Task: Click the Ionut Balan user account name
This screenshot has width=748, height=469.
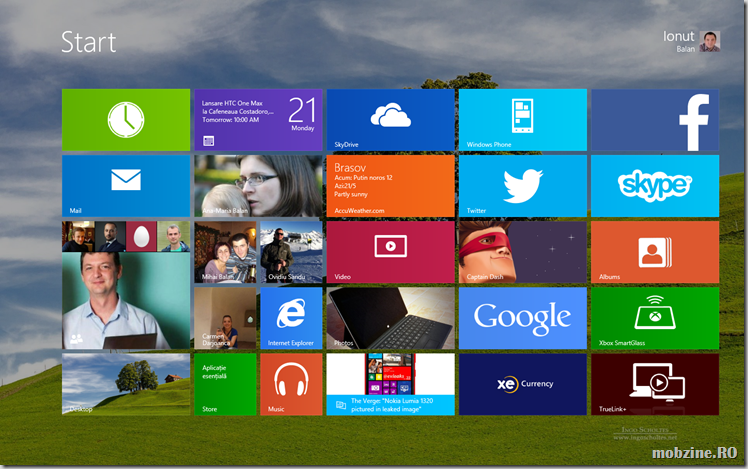Action: point(678,41)
